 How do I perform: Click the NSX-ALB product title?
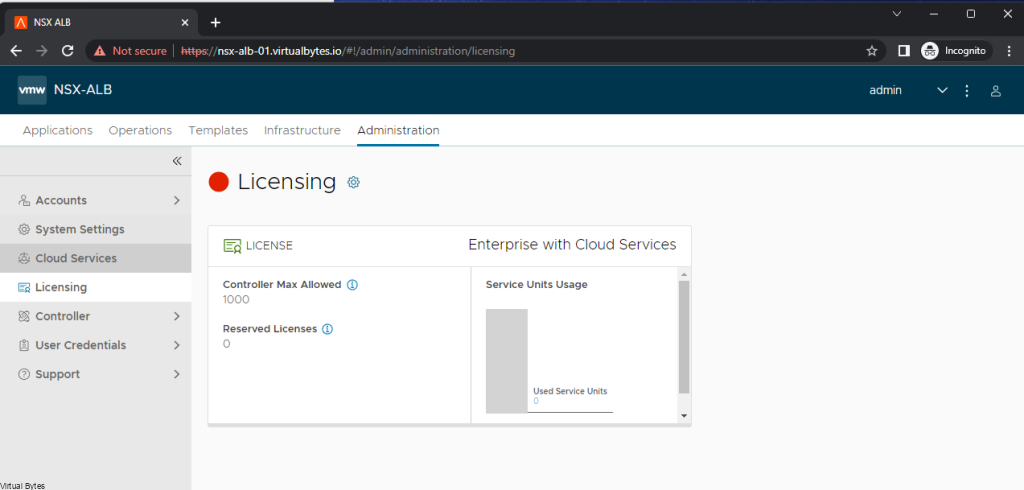point(83,90)
